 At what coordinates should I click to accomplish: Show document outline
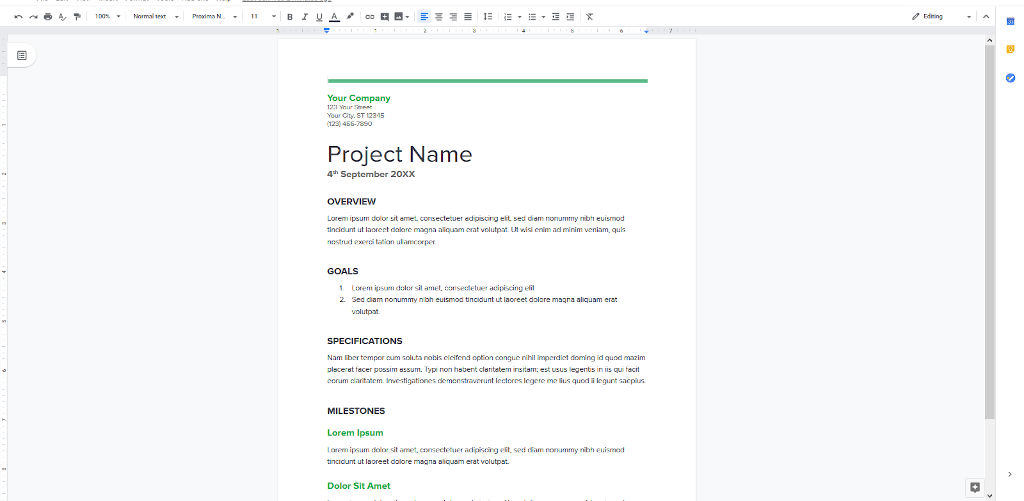pyautogui.click(x=22, y=56)
